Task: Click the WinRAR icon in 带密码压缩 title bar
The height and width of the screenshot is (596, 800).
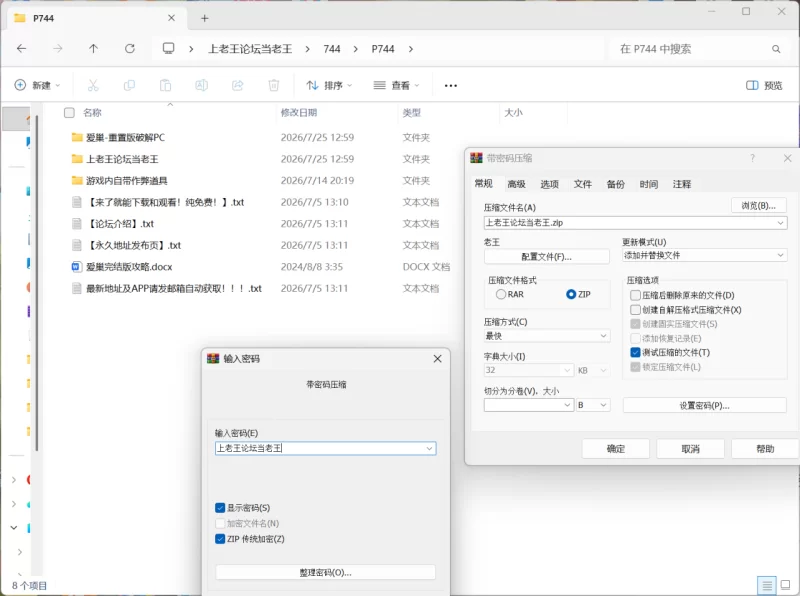Action: pos(476,158)
